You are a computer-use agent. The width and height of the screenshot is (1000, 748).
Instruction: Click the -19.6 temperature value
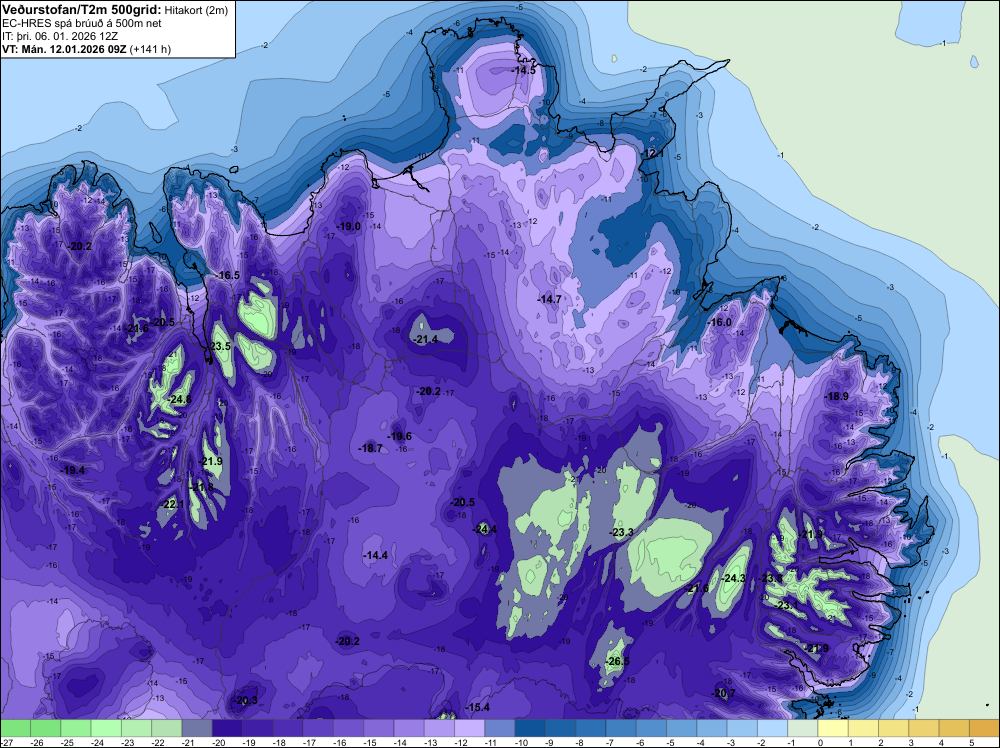[399, 437]
